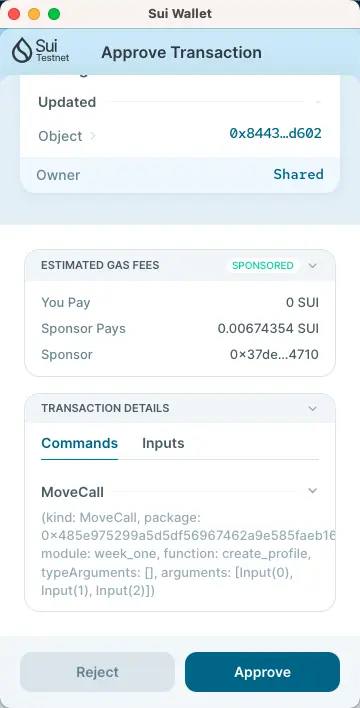Select the Commands tab
Viewport: 360px width, 708px height.
pyautogui.click(x=79, y=443)
